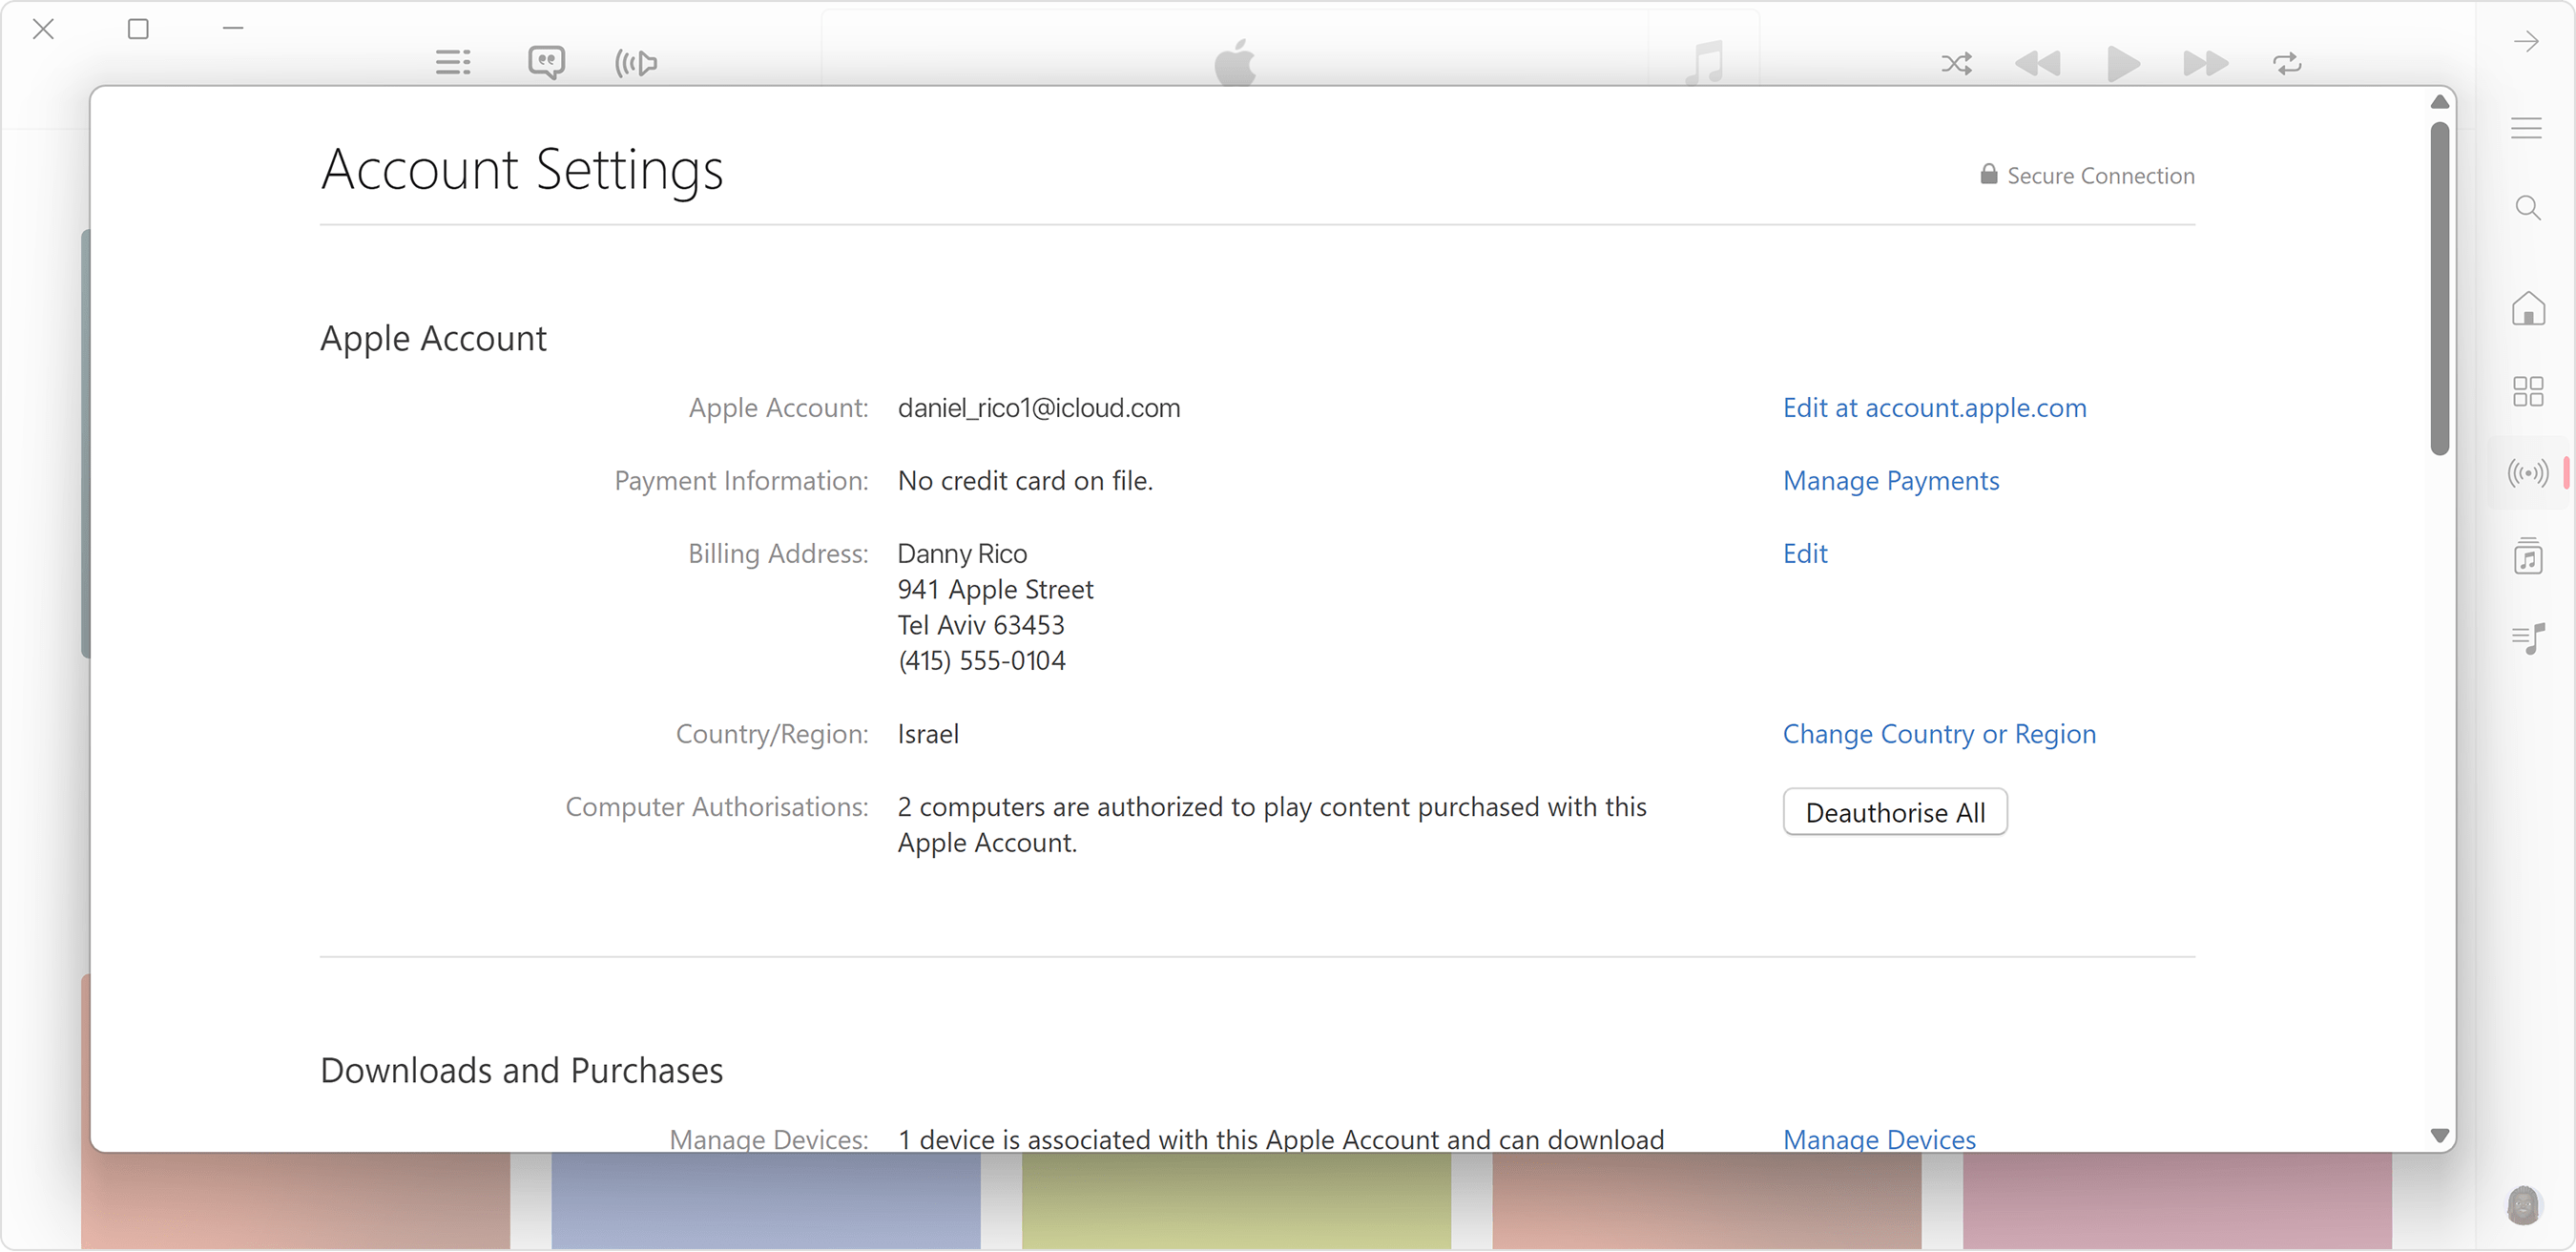Toggle shuffle playback
Image resolution: width=2576 pixels, height=1252 pixels.
coord(1956,64)
